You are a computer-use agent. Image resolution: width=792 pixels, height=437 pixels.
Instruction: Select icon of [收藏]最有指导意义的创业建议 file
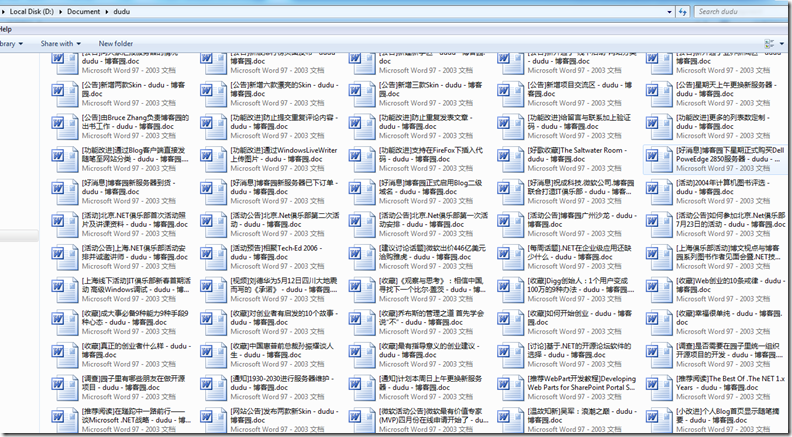pyautogui.click(x=362, y=356)
